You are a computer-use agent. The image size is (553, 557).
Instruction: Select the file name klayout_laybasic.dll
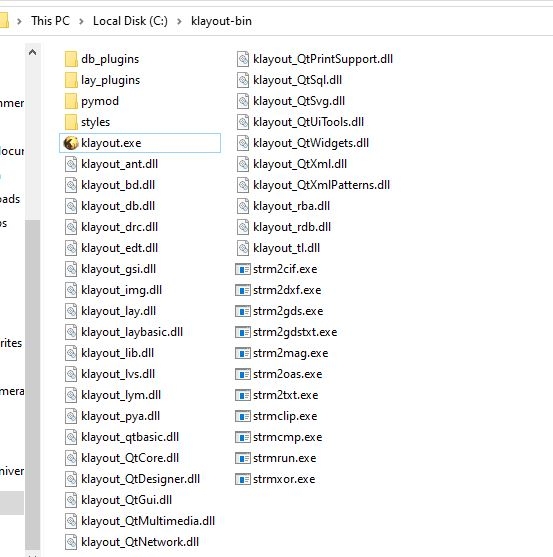click(132, 332)
